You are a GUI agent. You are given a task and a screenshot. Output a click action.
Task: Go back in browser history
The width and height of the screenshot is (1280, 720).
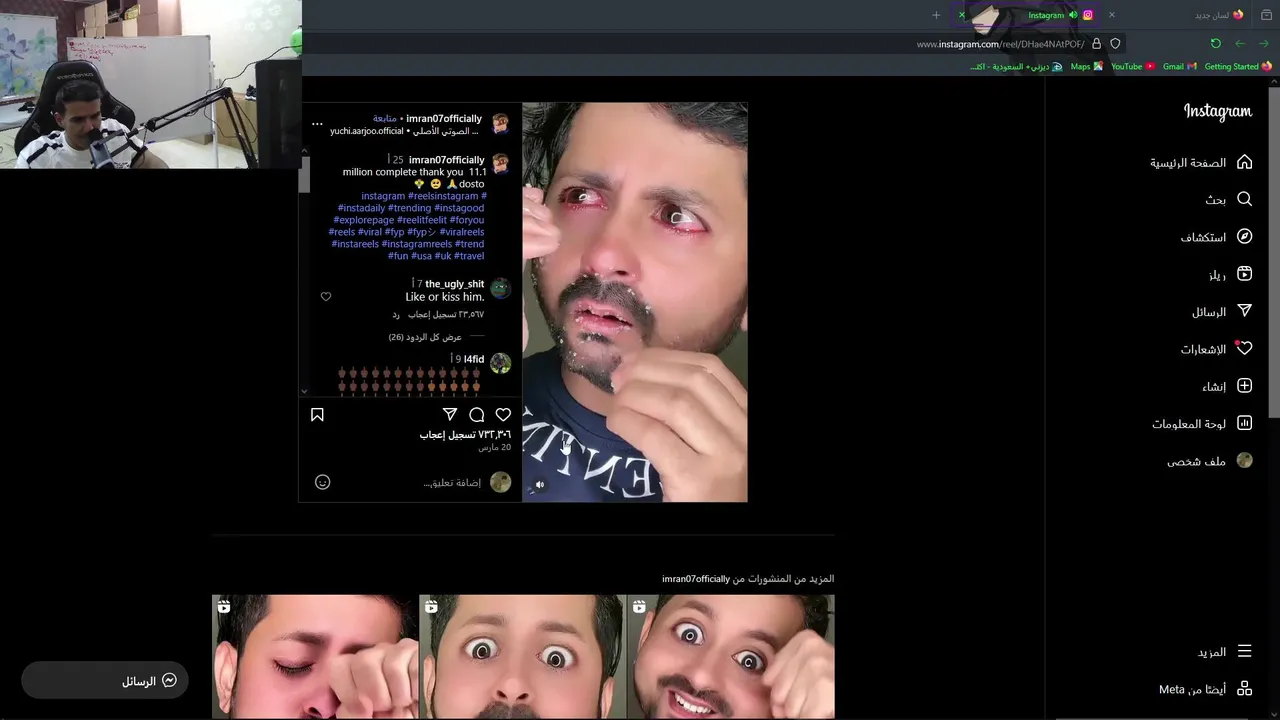(1264, 43)
